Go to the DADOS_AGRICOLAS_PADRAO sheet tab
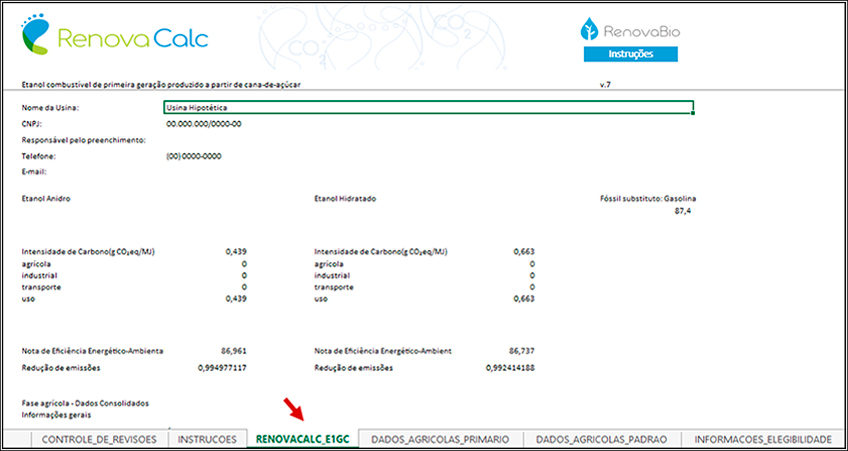 point(601,439)
